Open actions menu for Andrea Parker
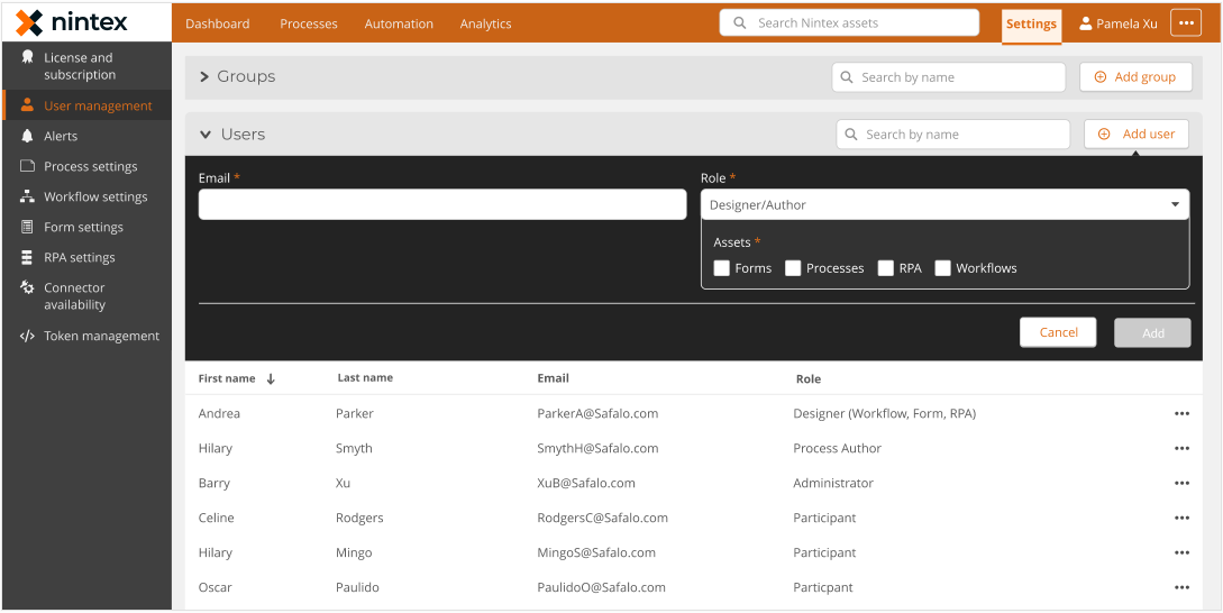This screenshot has width=1223, height=613. coord(1182,414)
